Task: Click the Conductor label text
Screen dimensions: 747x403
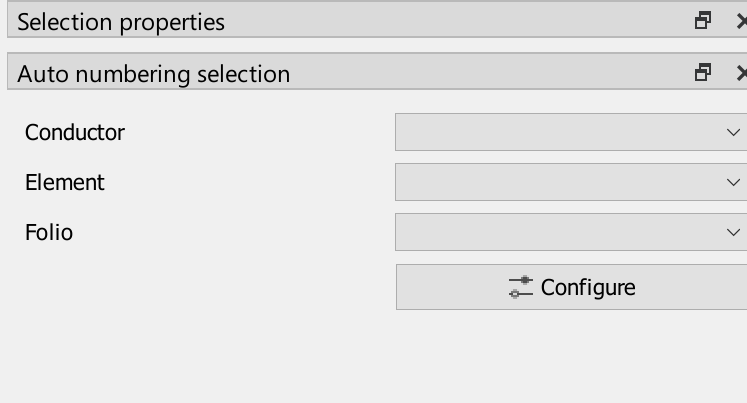Action: [75, 132]
